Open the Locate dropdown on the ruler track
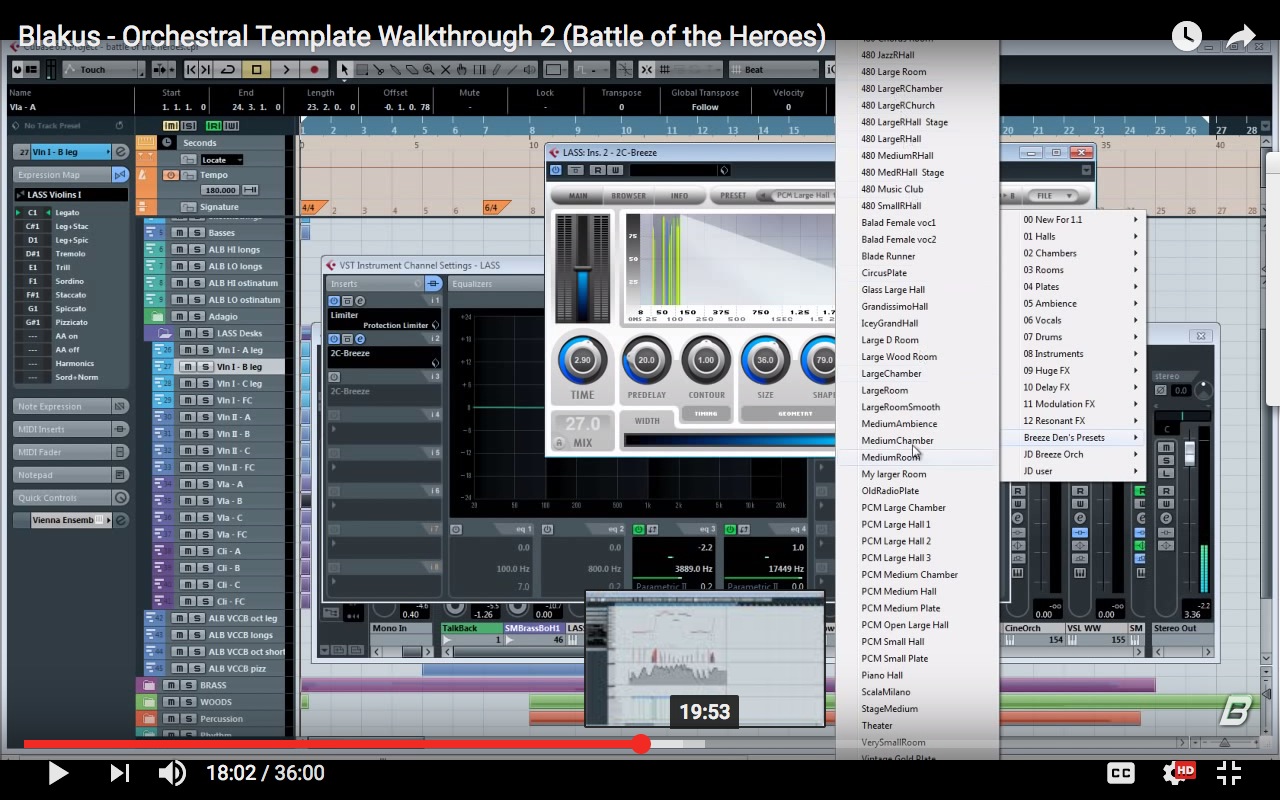Image resolution: width=1280 pixels, height=800 pixels. [x=222, y=160]
